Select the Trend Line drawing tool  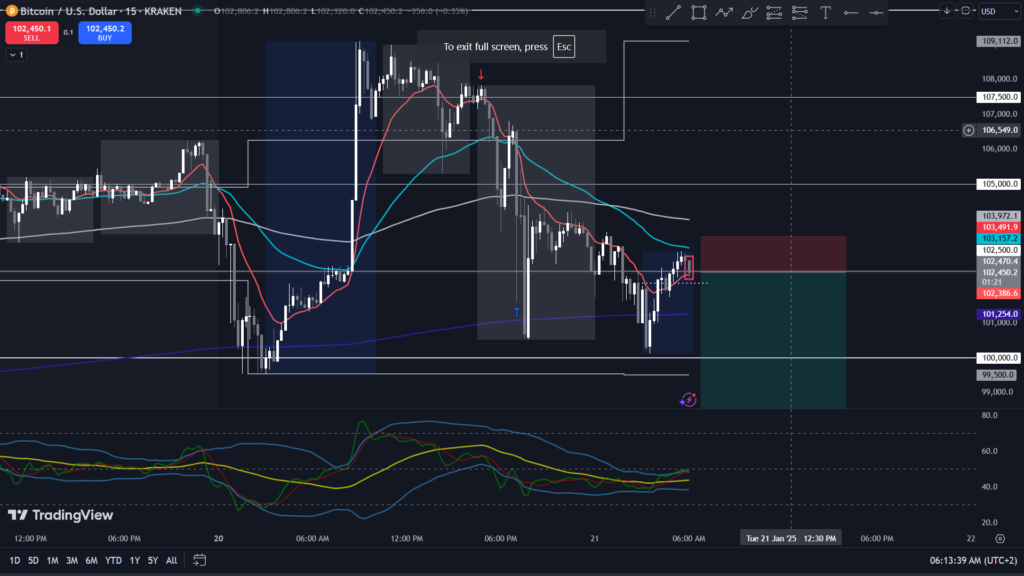[673, 12]
